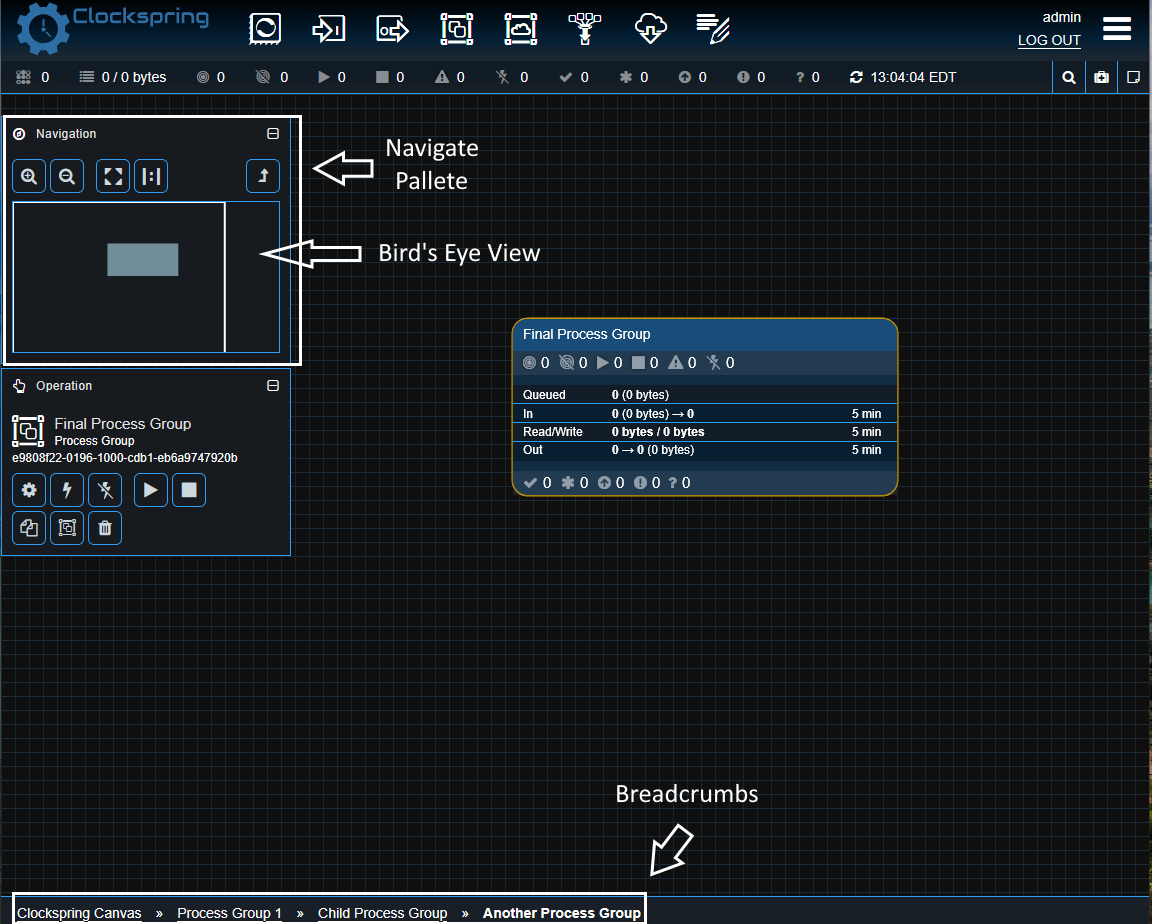The height and width of the screenshot is (924, 1152).
Task: Open search with the magnifier button
Action: pyautogui.click(x=1068, y=77)
